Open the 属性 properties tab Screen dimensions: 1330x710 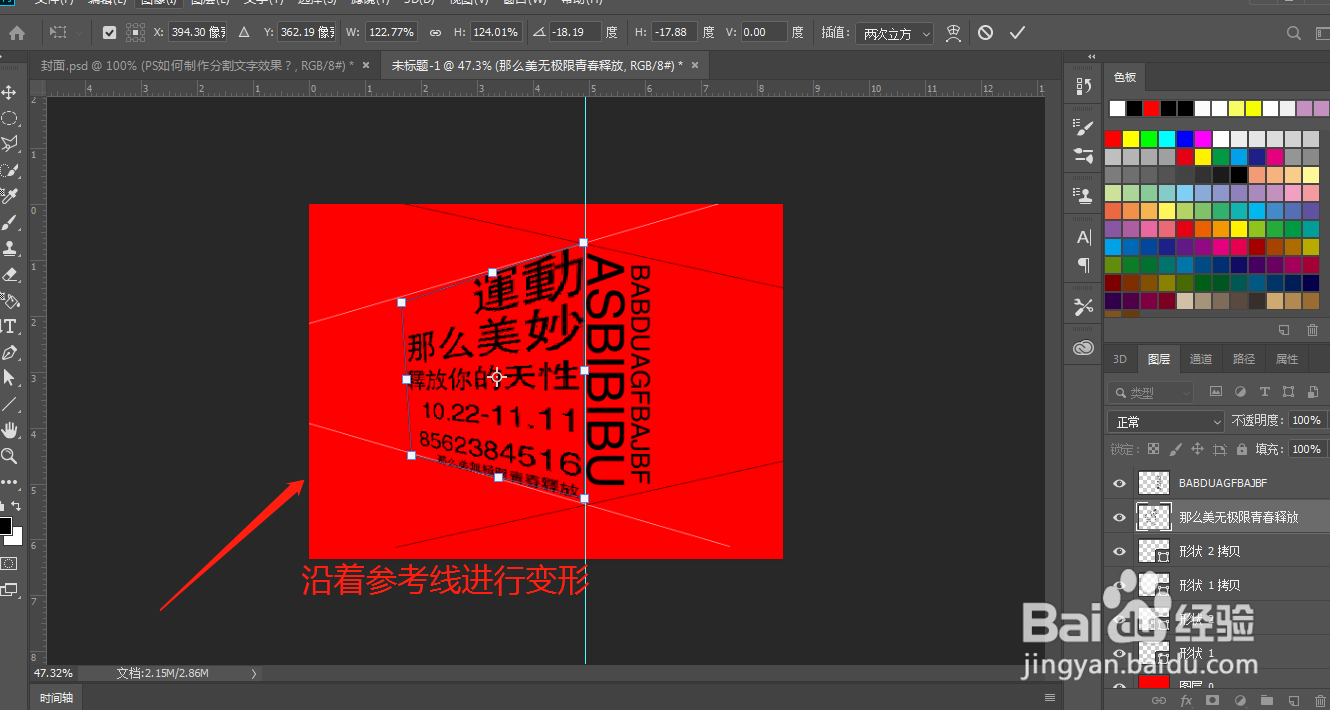(x=1287, y=359)
